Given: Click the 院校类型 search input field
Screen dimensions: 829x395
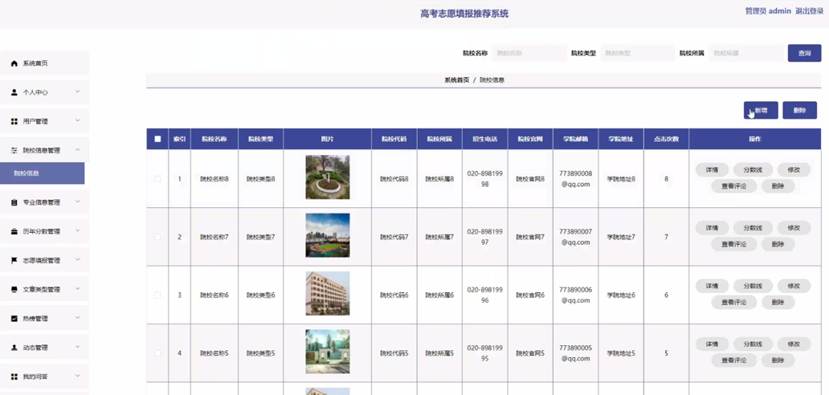Looking at the screenshot, I should tap(637, 53).
